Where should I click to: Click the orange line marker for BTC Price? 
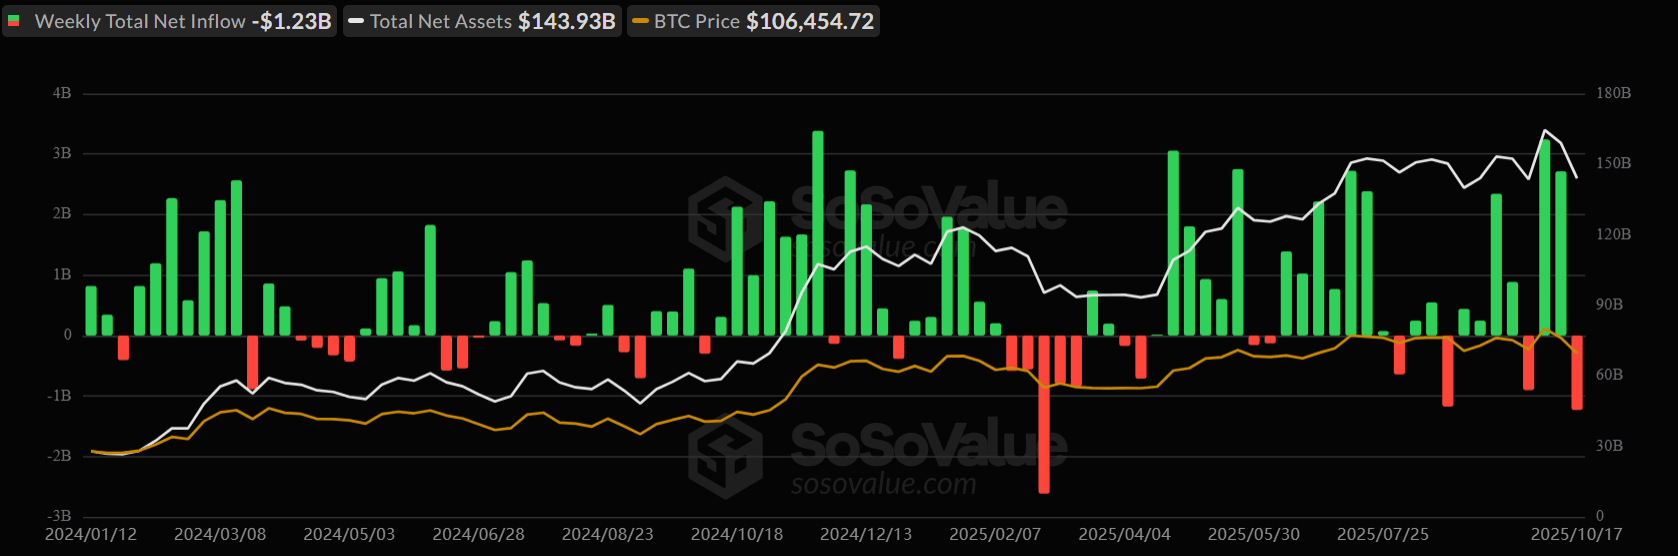(x=640, y=21)
